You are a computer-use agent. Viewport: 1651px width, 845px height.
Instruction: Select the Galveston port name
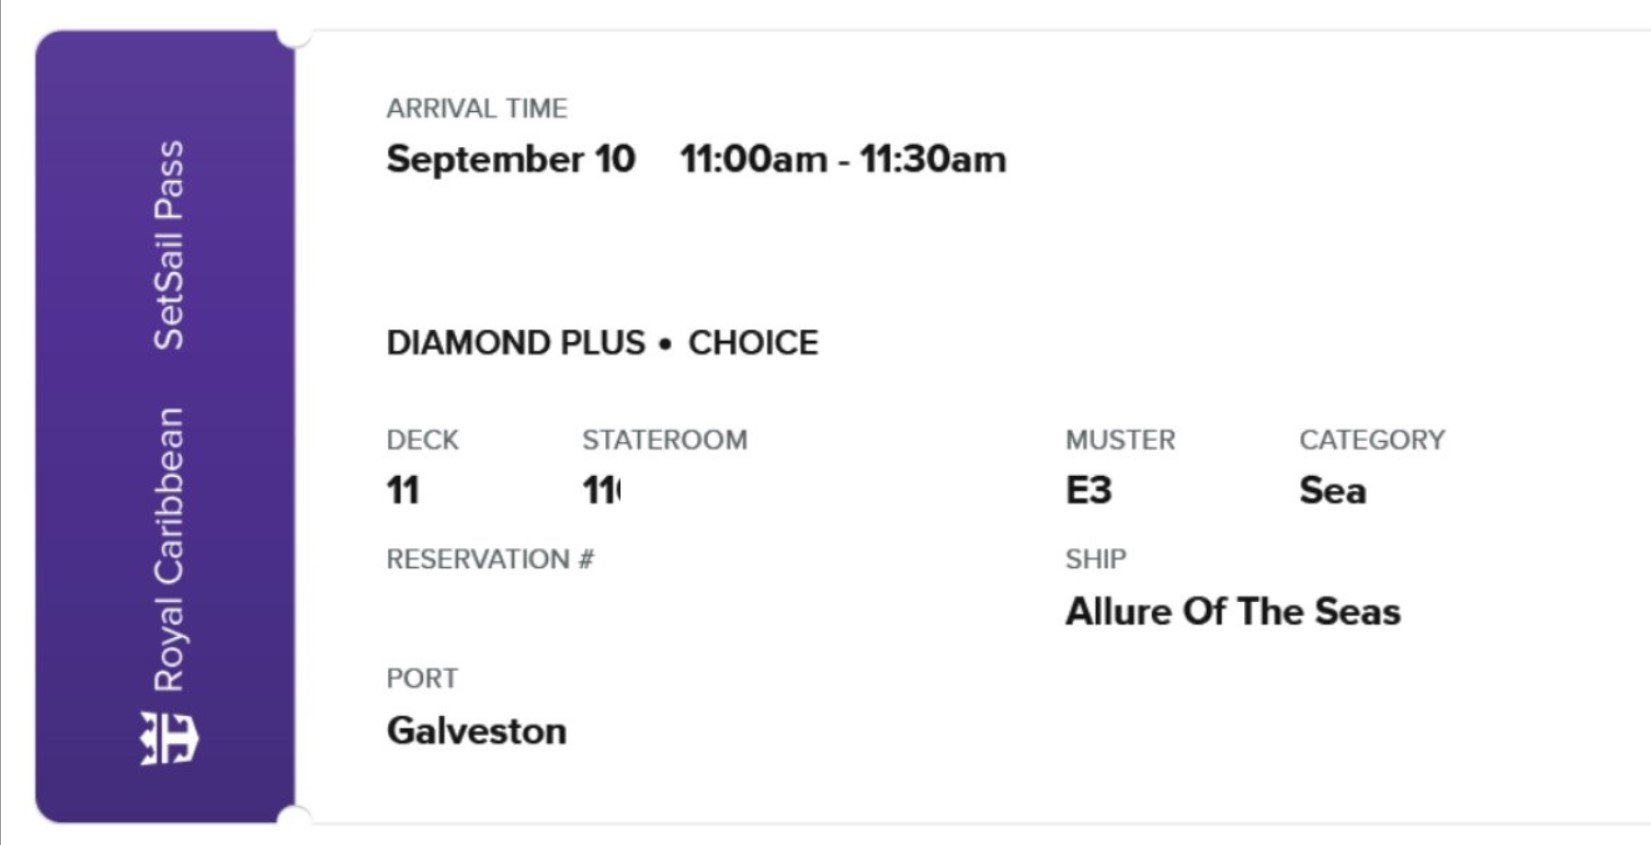point(477,731)
